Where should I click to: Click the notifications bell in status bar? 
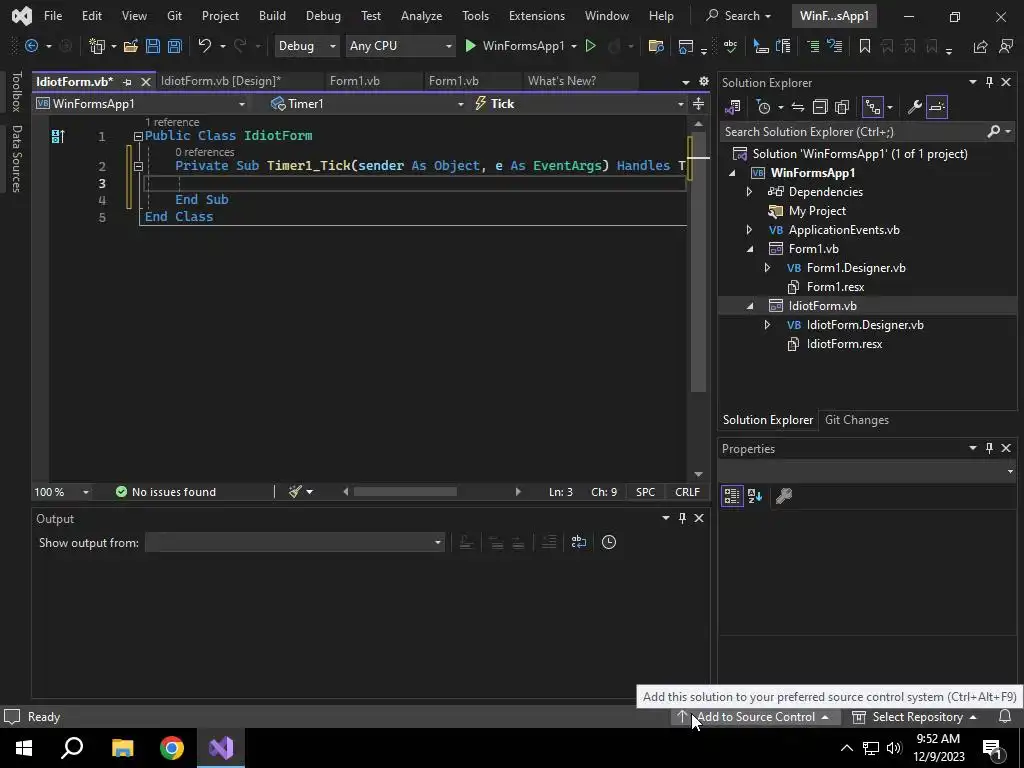pyautogui.click(x=1005, y=716)
